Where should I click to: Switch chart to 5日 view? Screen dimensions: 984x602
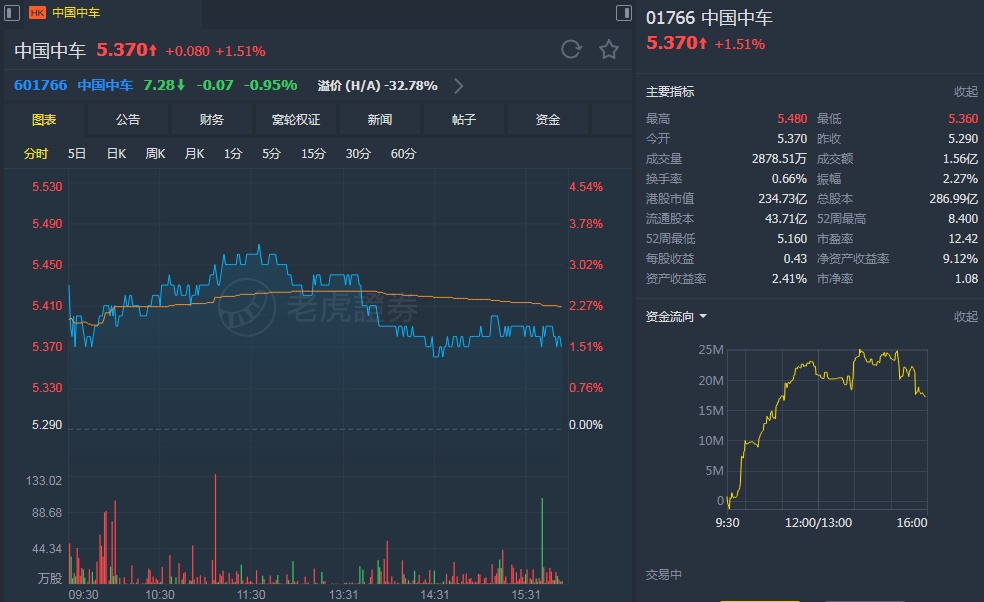[77, 154]
